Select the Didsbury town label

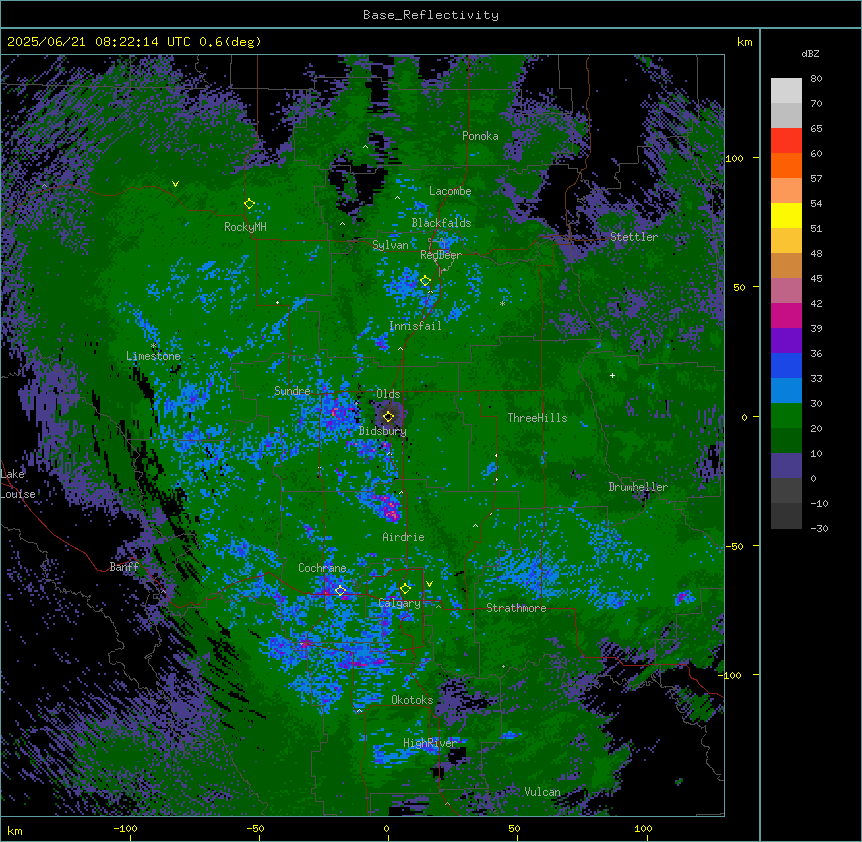pyautogui.click(x=383, y=431)
